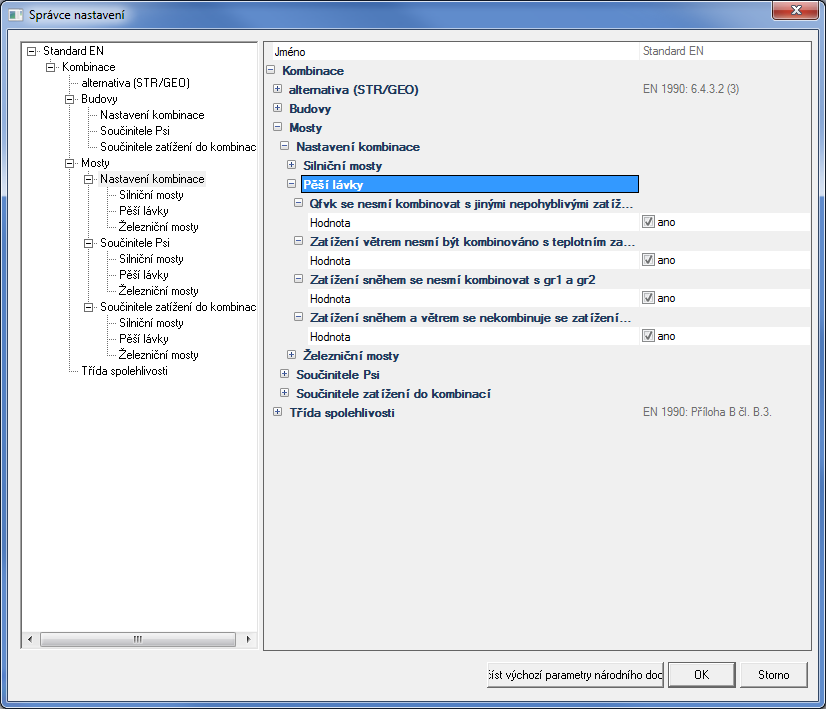Image resolution: width=826 pixels, height=709 pixels.
Task: Expand alternativa (STR/GEO) in right panel
Action: tap(278, 89)
